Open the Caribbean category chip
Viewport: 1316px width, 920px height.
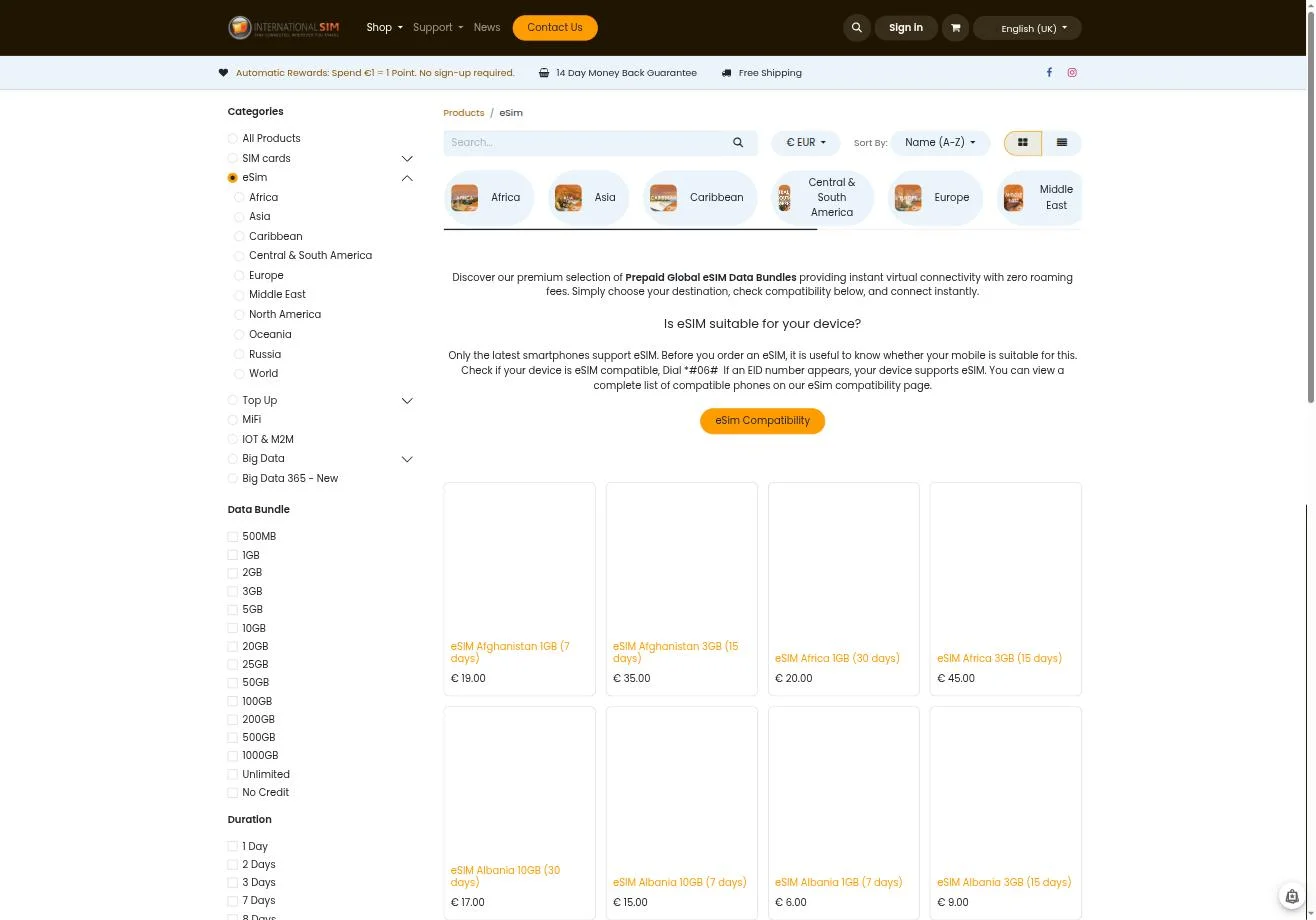(x=700, y=198)
